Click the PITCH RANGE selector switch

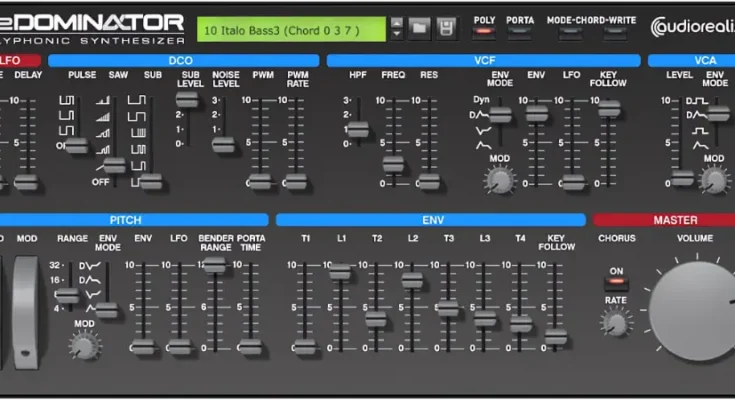pos(67,296)
